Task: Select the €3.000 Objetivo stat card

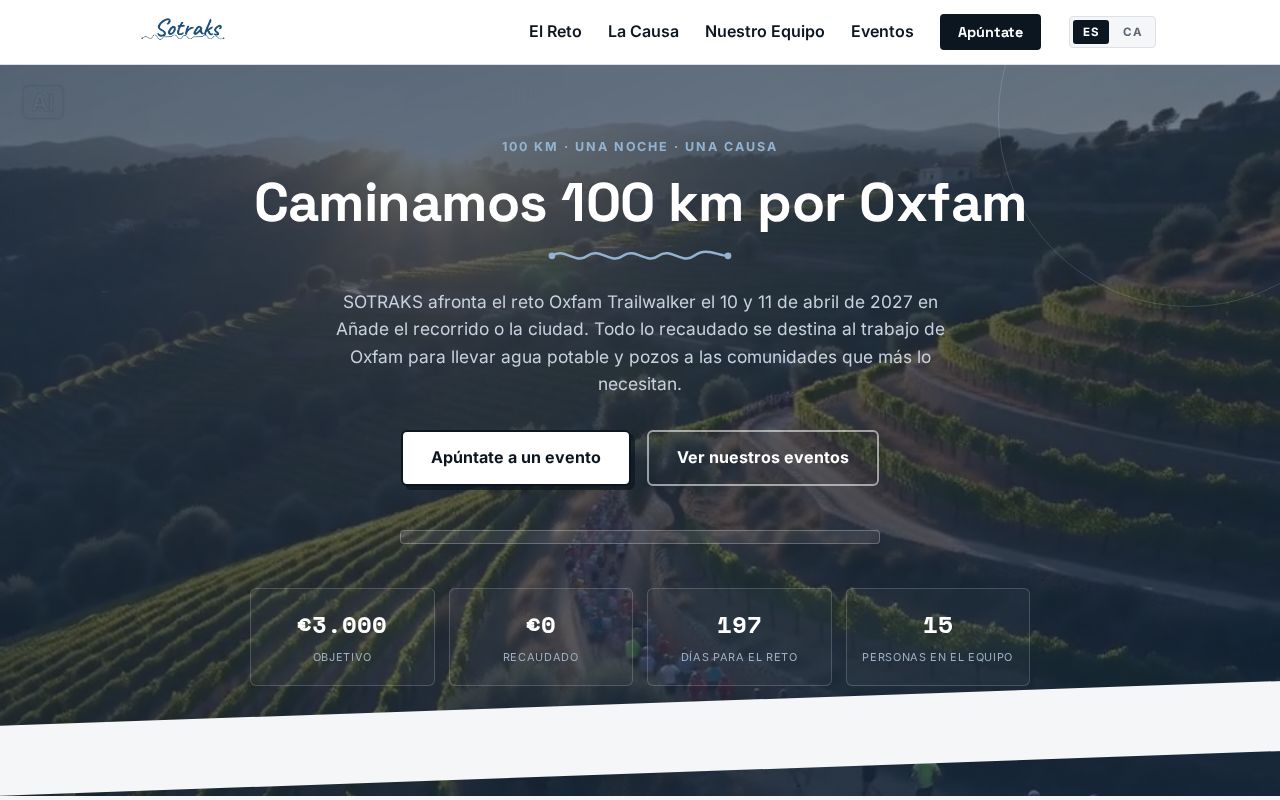Action: [342, 637]
